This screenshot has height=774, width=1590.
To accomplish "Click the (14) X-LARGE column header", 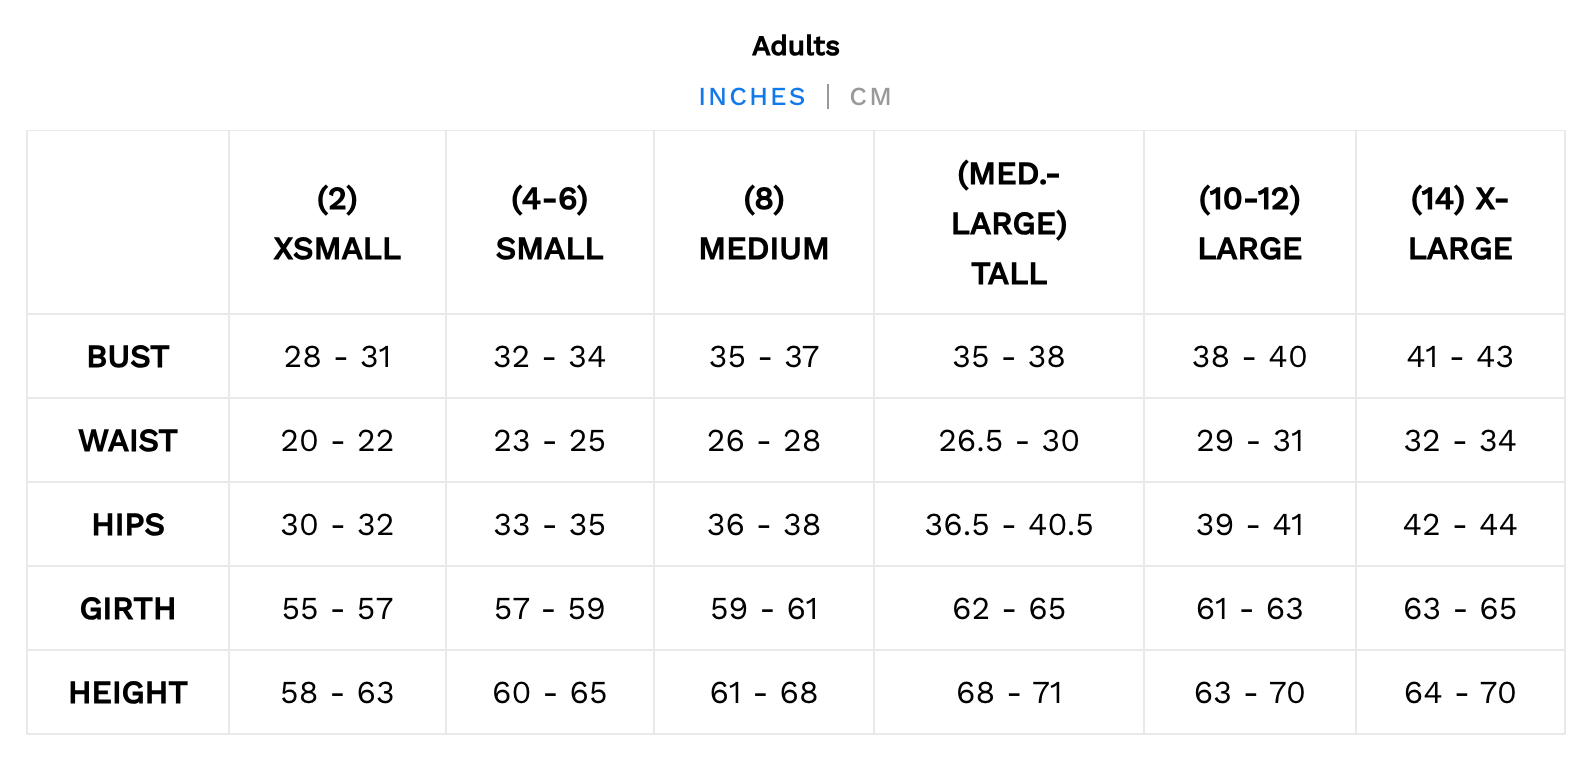I will click(1460, 223).
